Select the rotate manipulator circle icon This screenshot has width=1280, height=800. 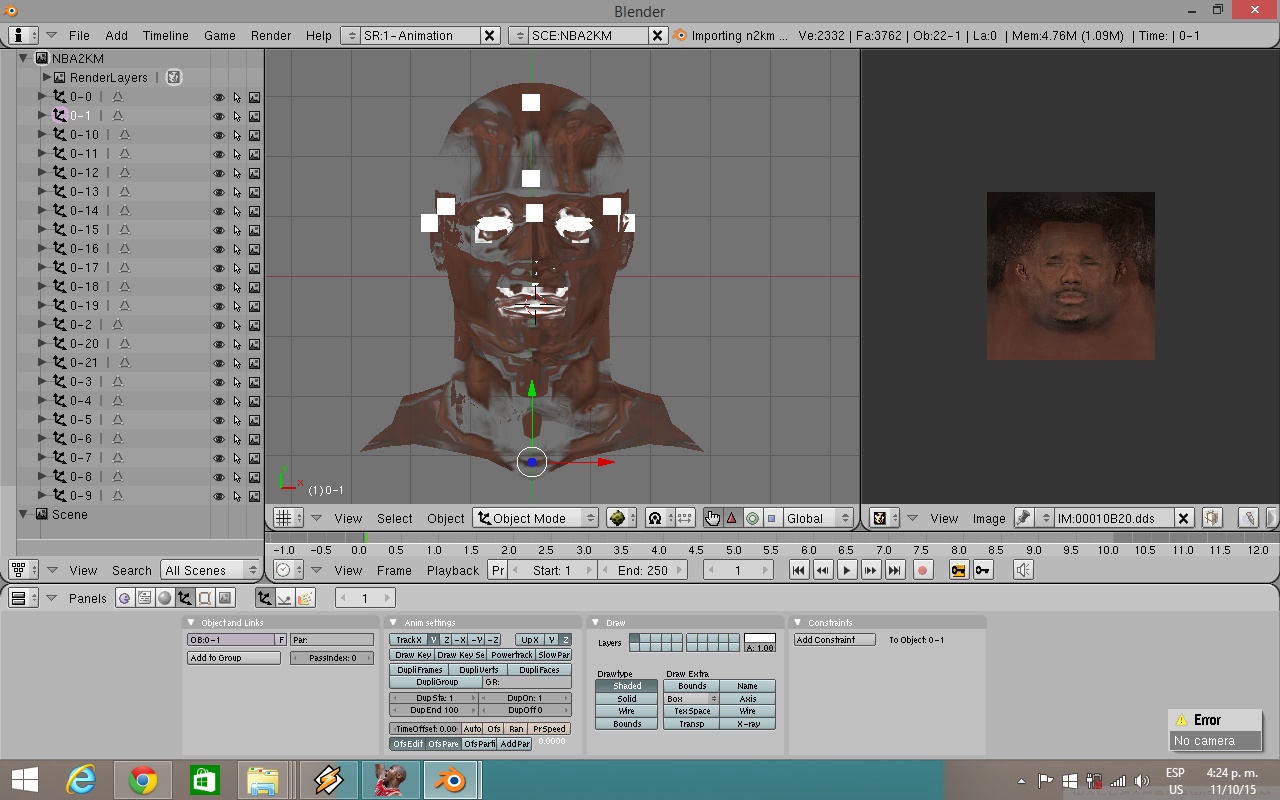coord(752,518)
